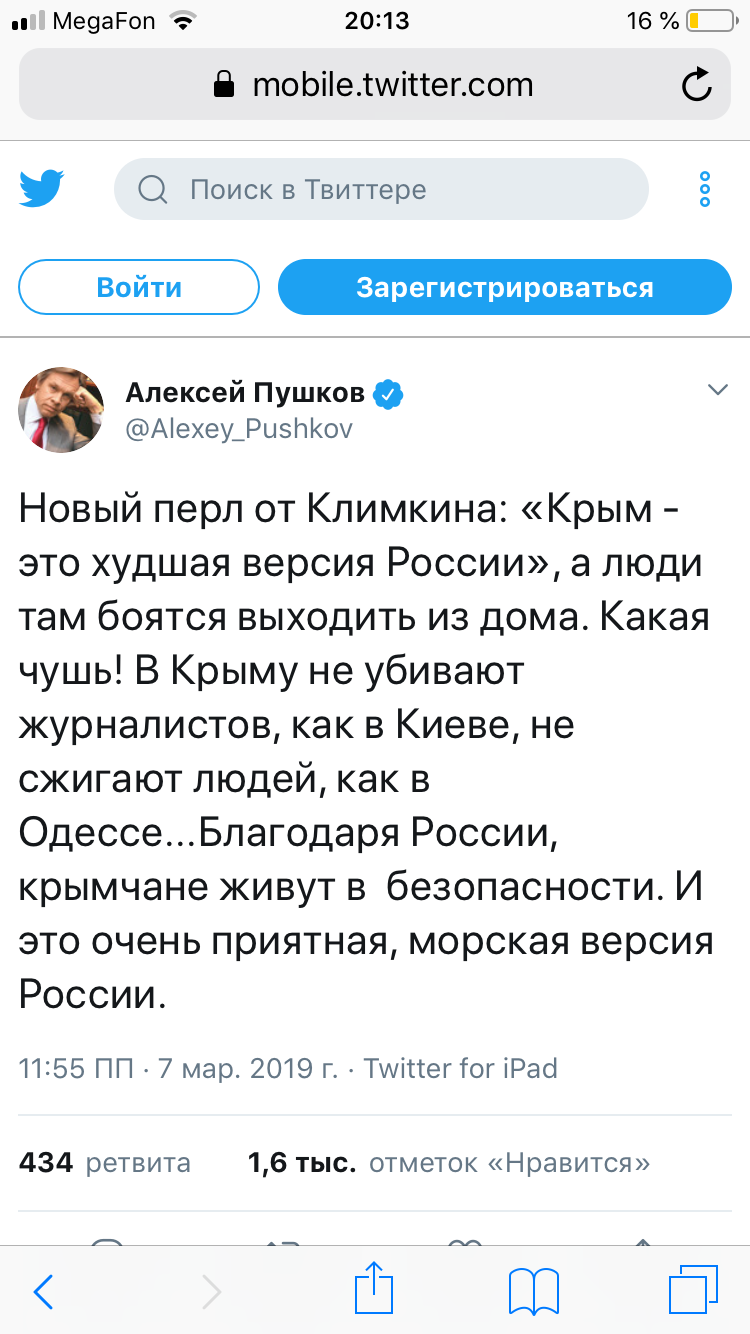Tap the @Alexey_Pushkov handle
This screenshot has width=750, height=1334.
(x=238, y=428)
